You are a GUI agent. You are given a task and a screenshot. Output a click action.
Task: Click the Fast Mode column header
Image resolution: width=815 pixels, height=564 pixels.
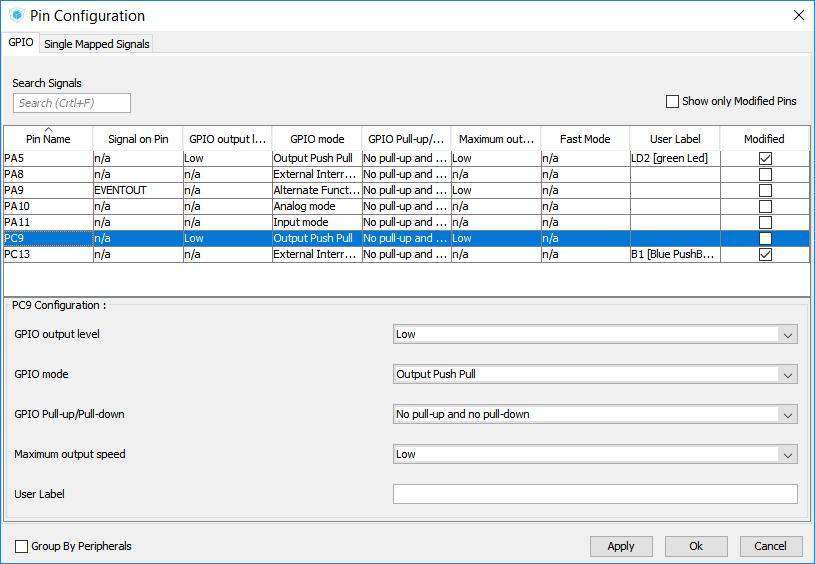click(585, 139)
